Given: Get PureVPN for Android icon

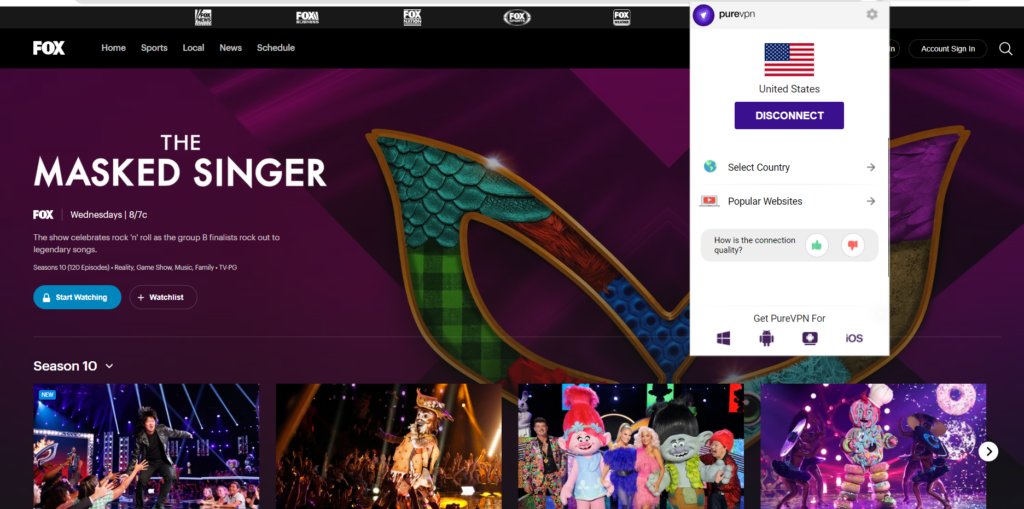Looking at the screenshot, I should pos(766,338).
